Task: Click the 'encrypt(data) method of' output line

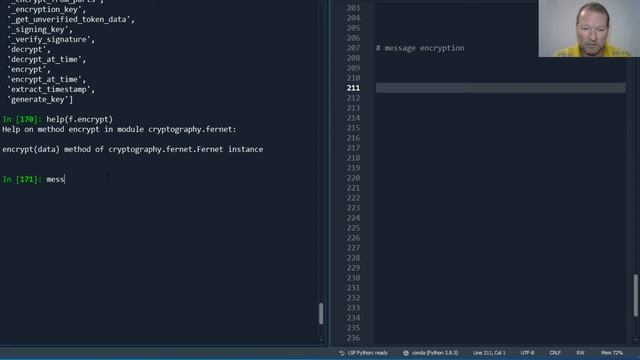Action: 133,149
